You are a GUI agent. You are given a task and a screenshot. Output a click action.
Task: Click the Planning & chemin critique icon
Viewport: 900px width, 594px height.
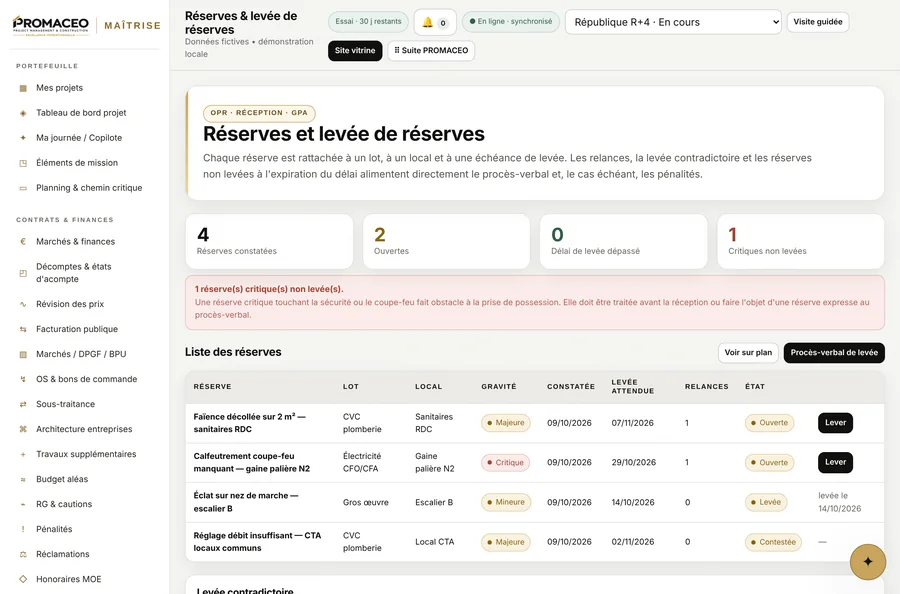pos(23,188)
